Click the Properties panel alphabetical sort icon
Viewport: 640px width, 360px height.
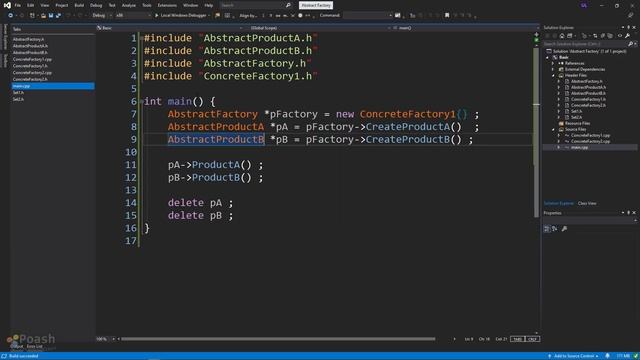(554, 229)
